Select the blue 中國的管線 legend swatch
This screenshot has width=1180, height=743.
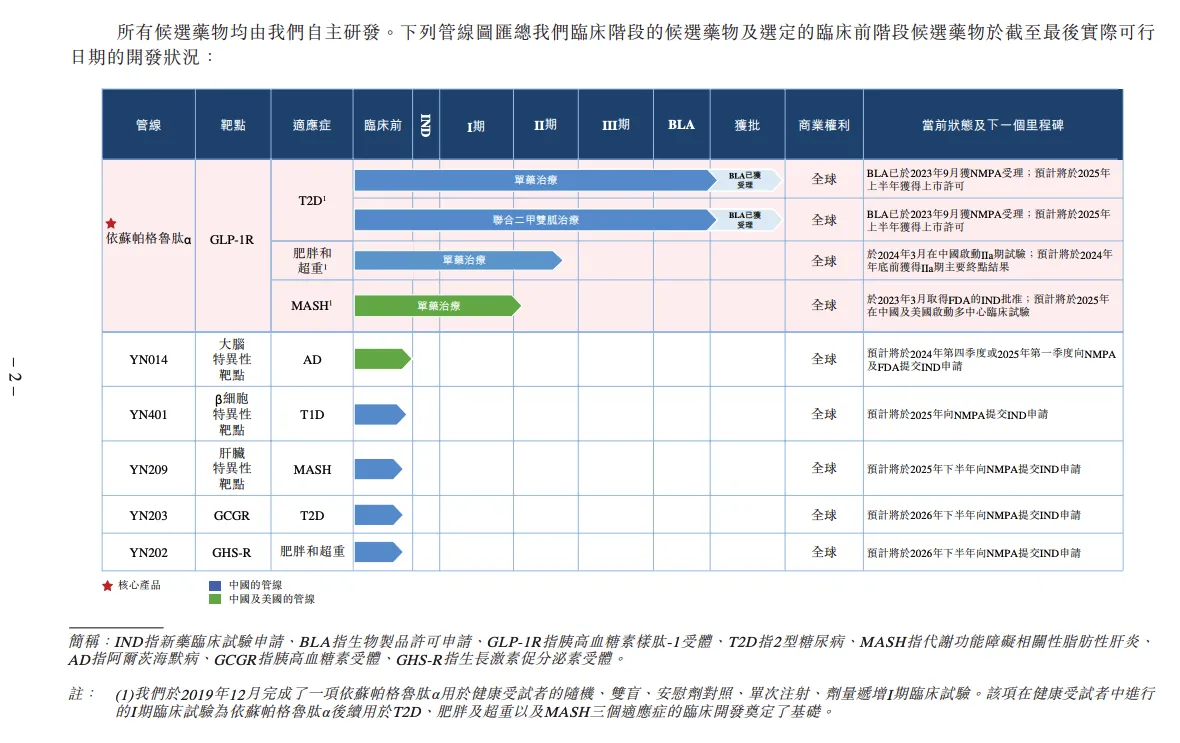[x=214, y=585]
